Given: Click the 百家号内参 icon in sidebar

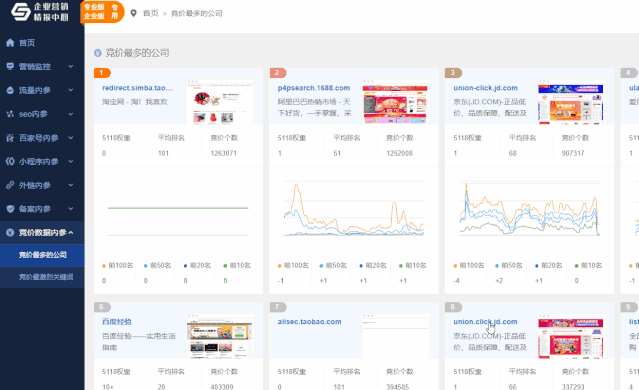Looking at the screenshot, I should (10, 138).
